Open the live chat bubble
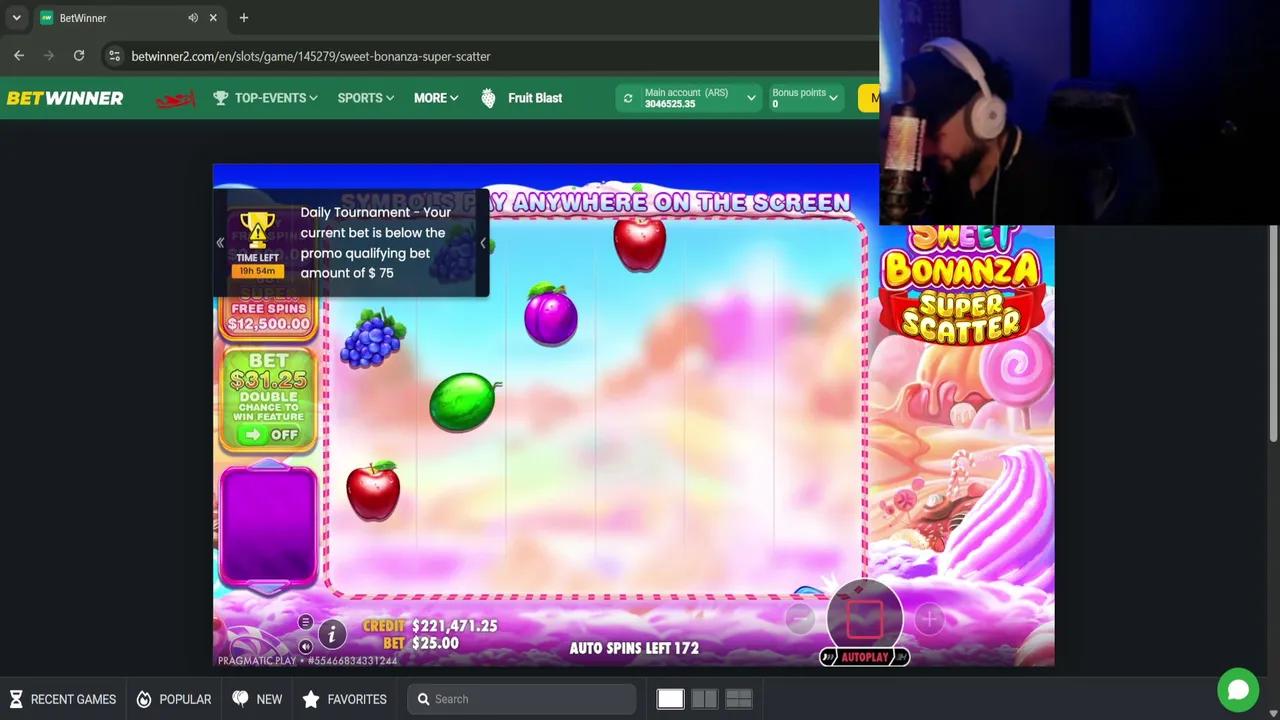Image resolution: width=1280 pixels, height=720 pixels. pos(1238,690)
